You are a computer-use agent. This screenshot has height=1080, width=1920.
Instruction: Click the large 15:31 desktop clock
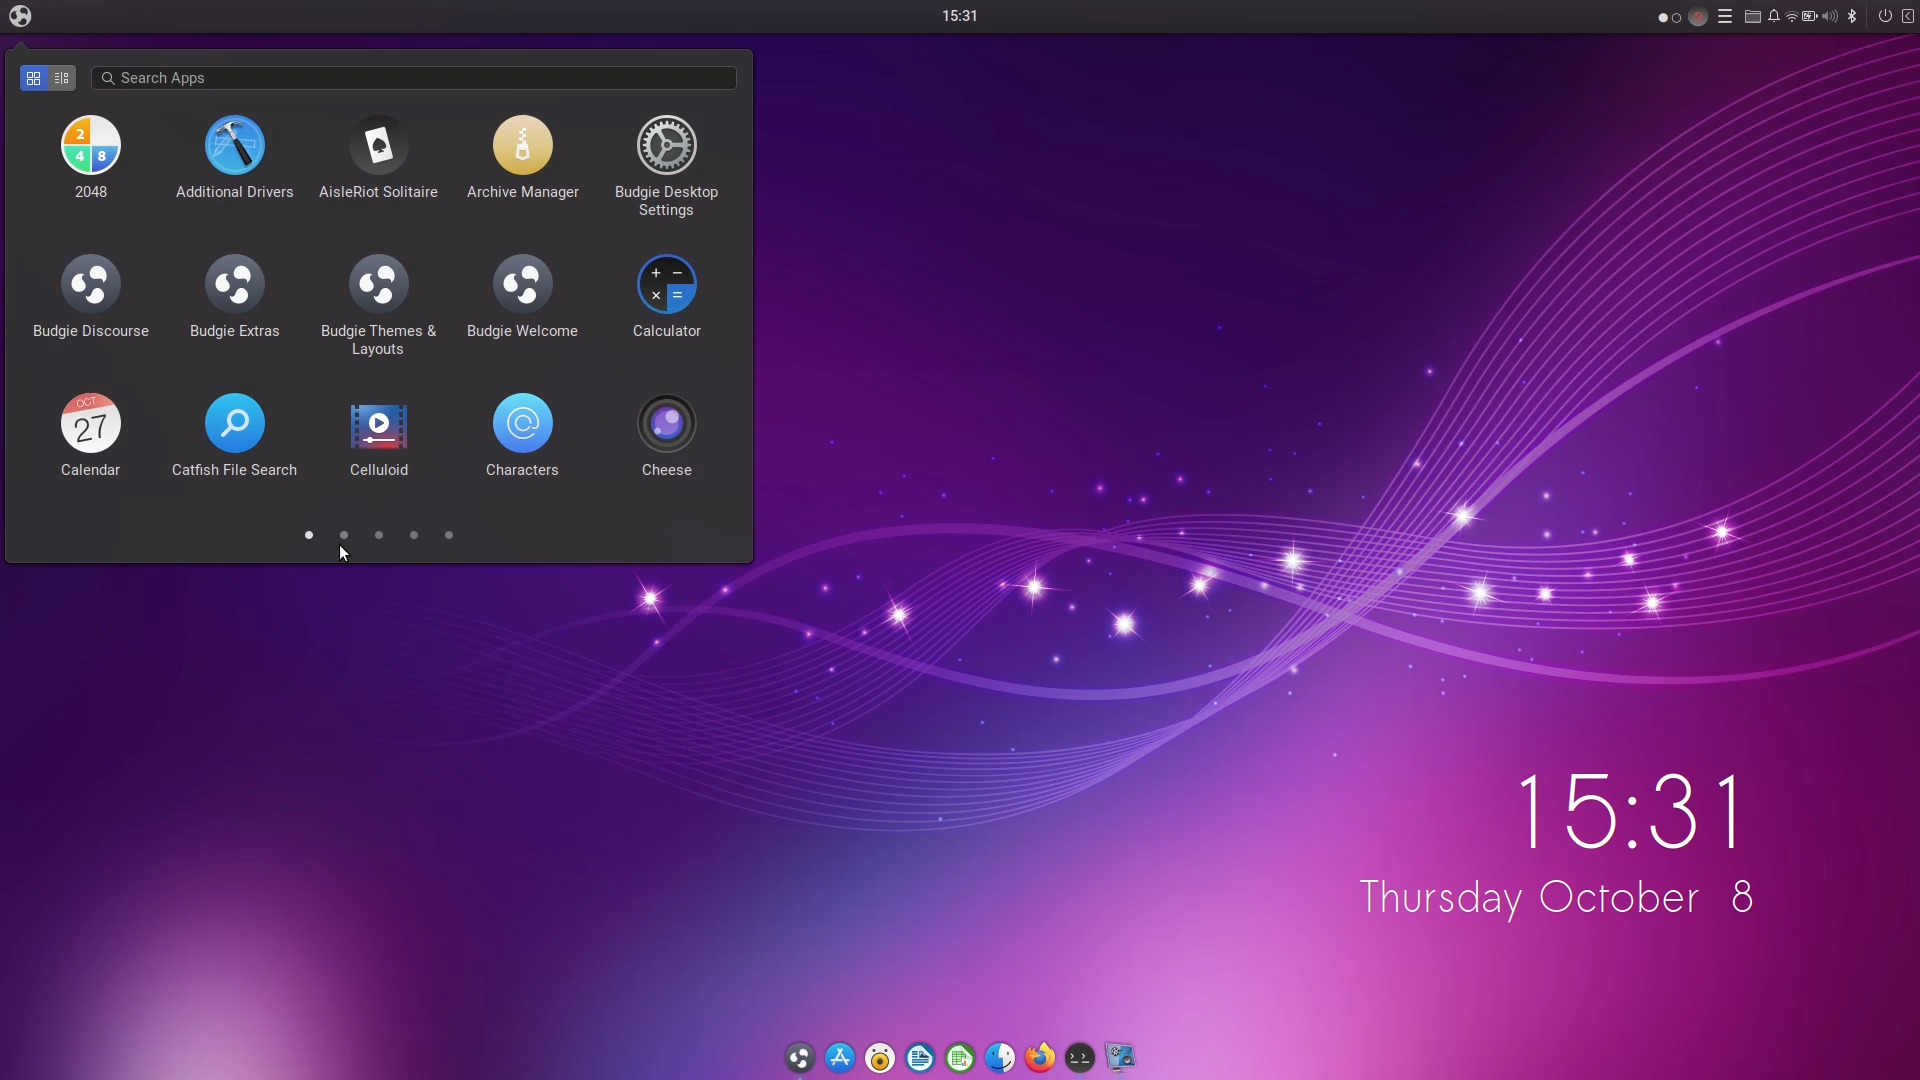click(x=1632, y=811)
